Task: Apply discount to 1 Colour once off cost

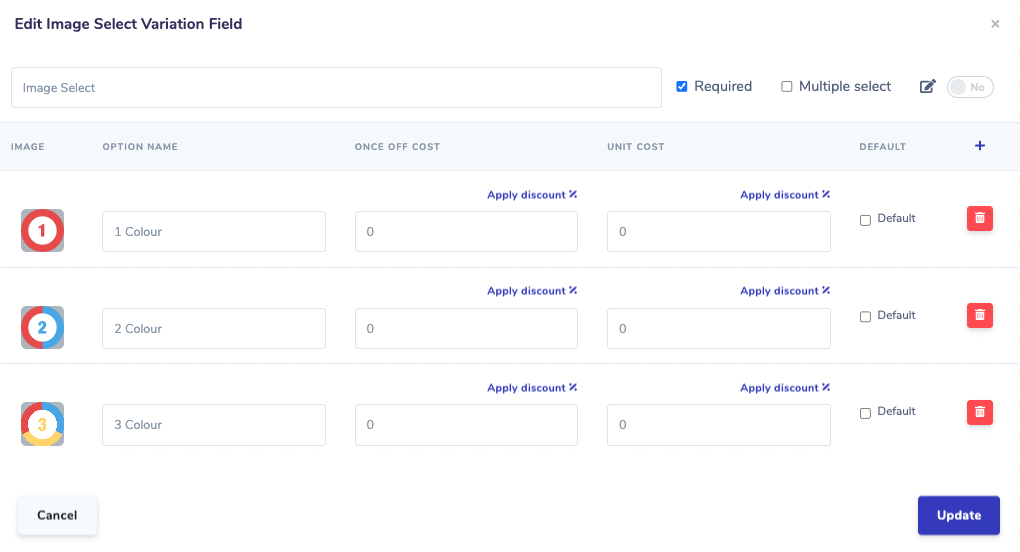Action: click(532, 195)
